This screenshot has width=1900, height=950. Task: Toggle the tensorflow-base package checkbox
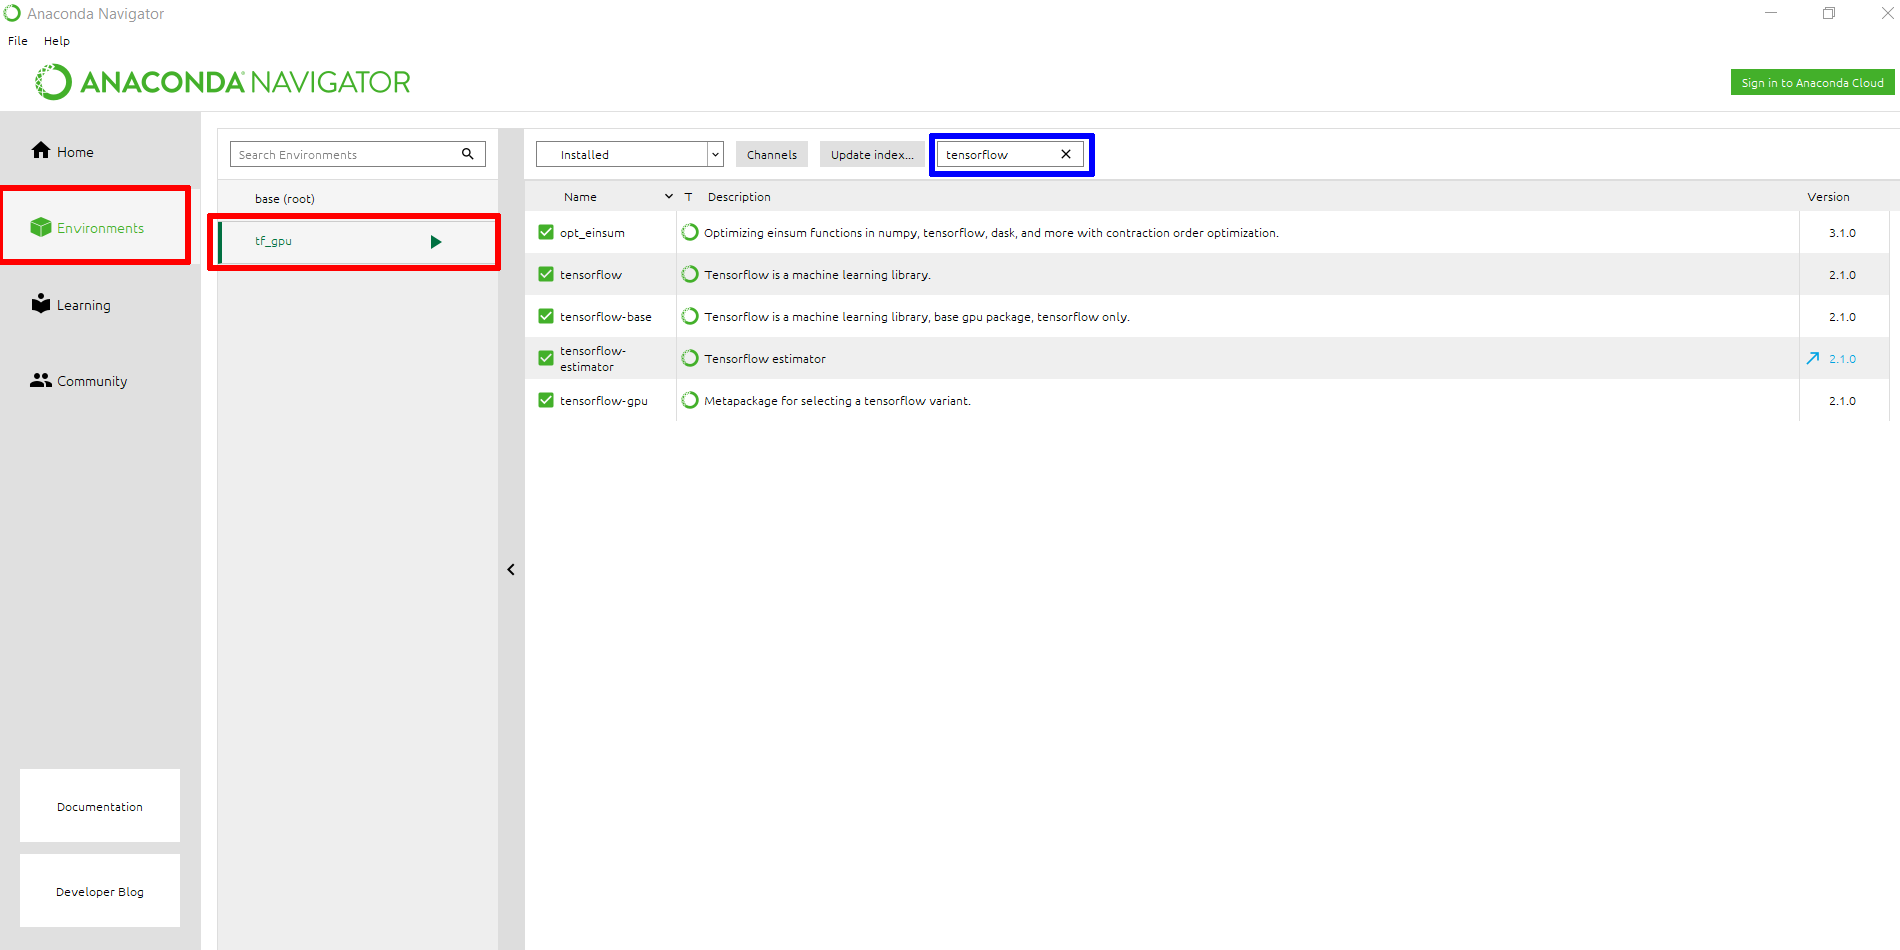tap(546, 316)
